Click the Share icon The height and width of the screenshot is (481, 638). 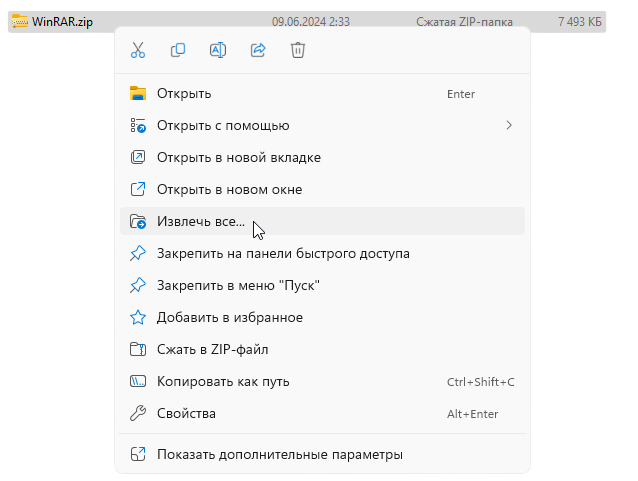(x=258, y=50)
